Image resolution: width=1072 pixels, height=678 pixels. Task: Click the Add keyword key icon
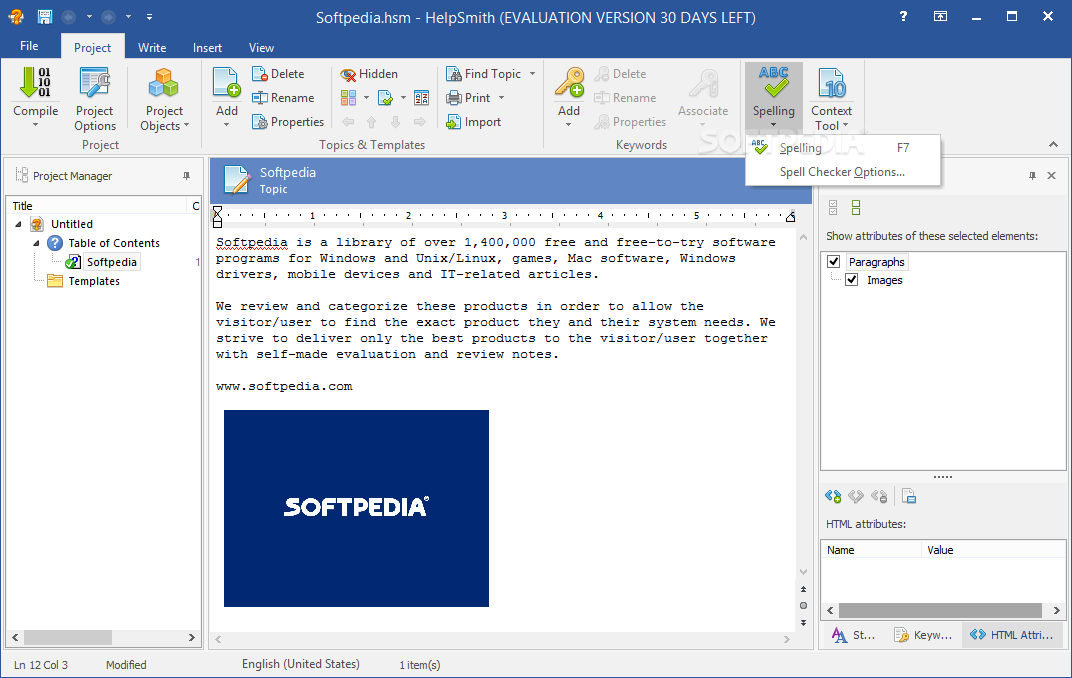(x=569, y=83)
